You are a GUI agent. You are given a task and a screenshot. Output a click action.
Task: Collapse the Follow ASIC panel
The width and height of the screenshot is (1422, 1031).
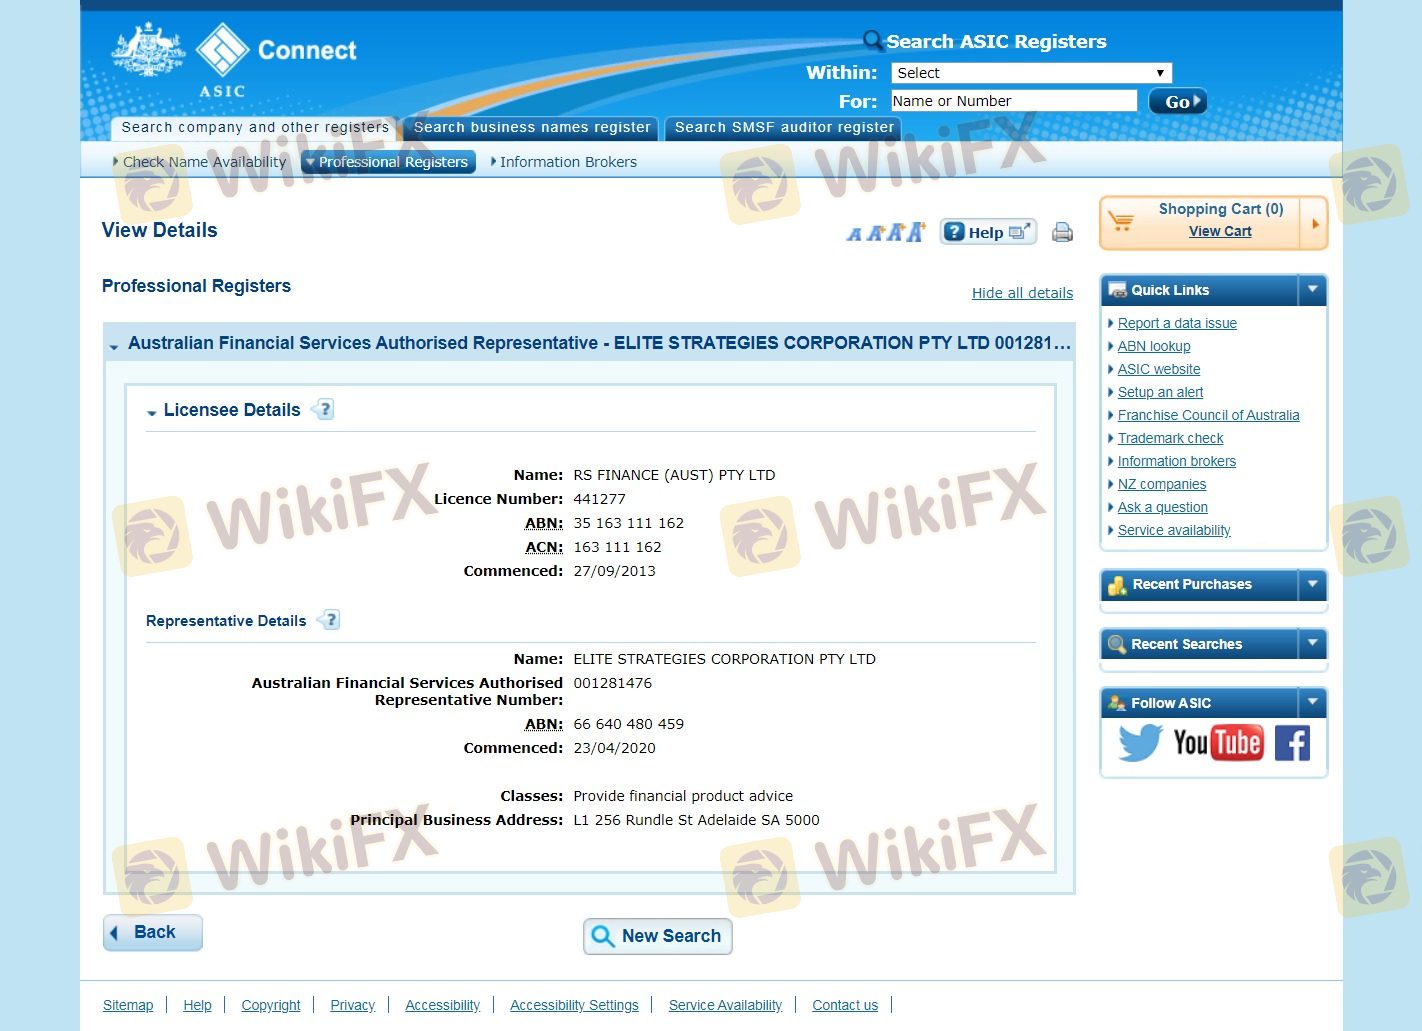click(x=1313, y=703)
